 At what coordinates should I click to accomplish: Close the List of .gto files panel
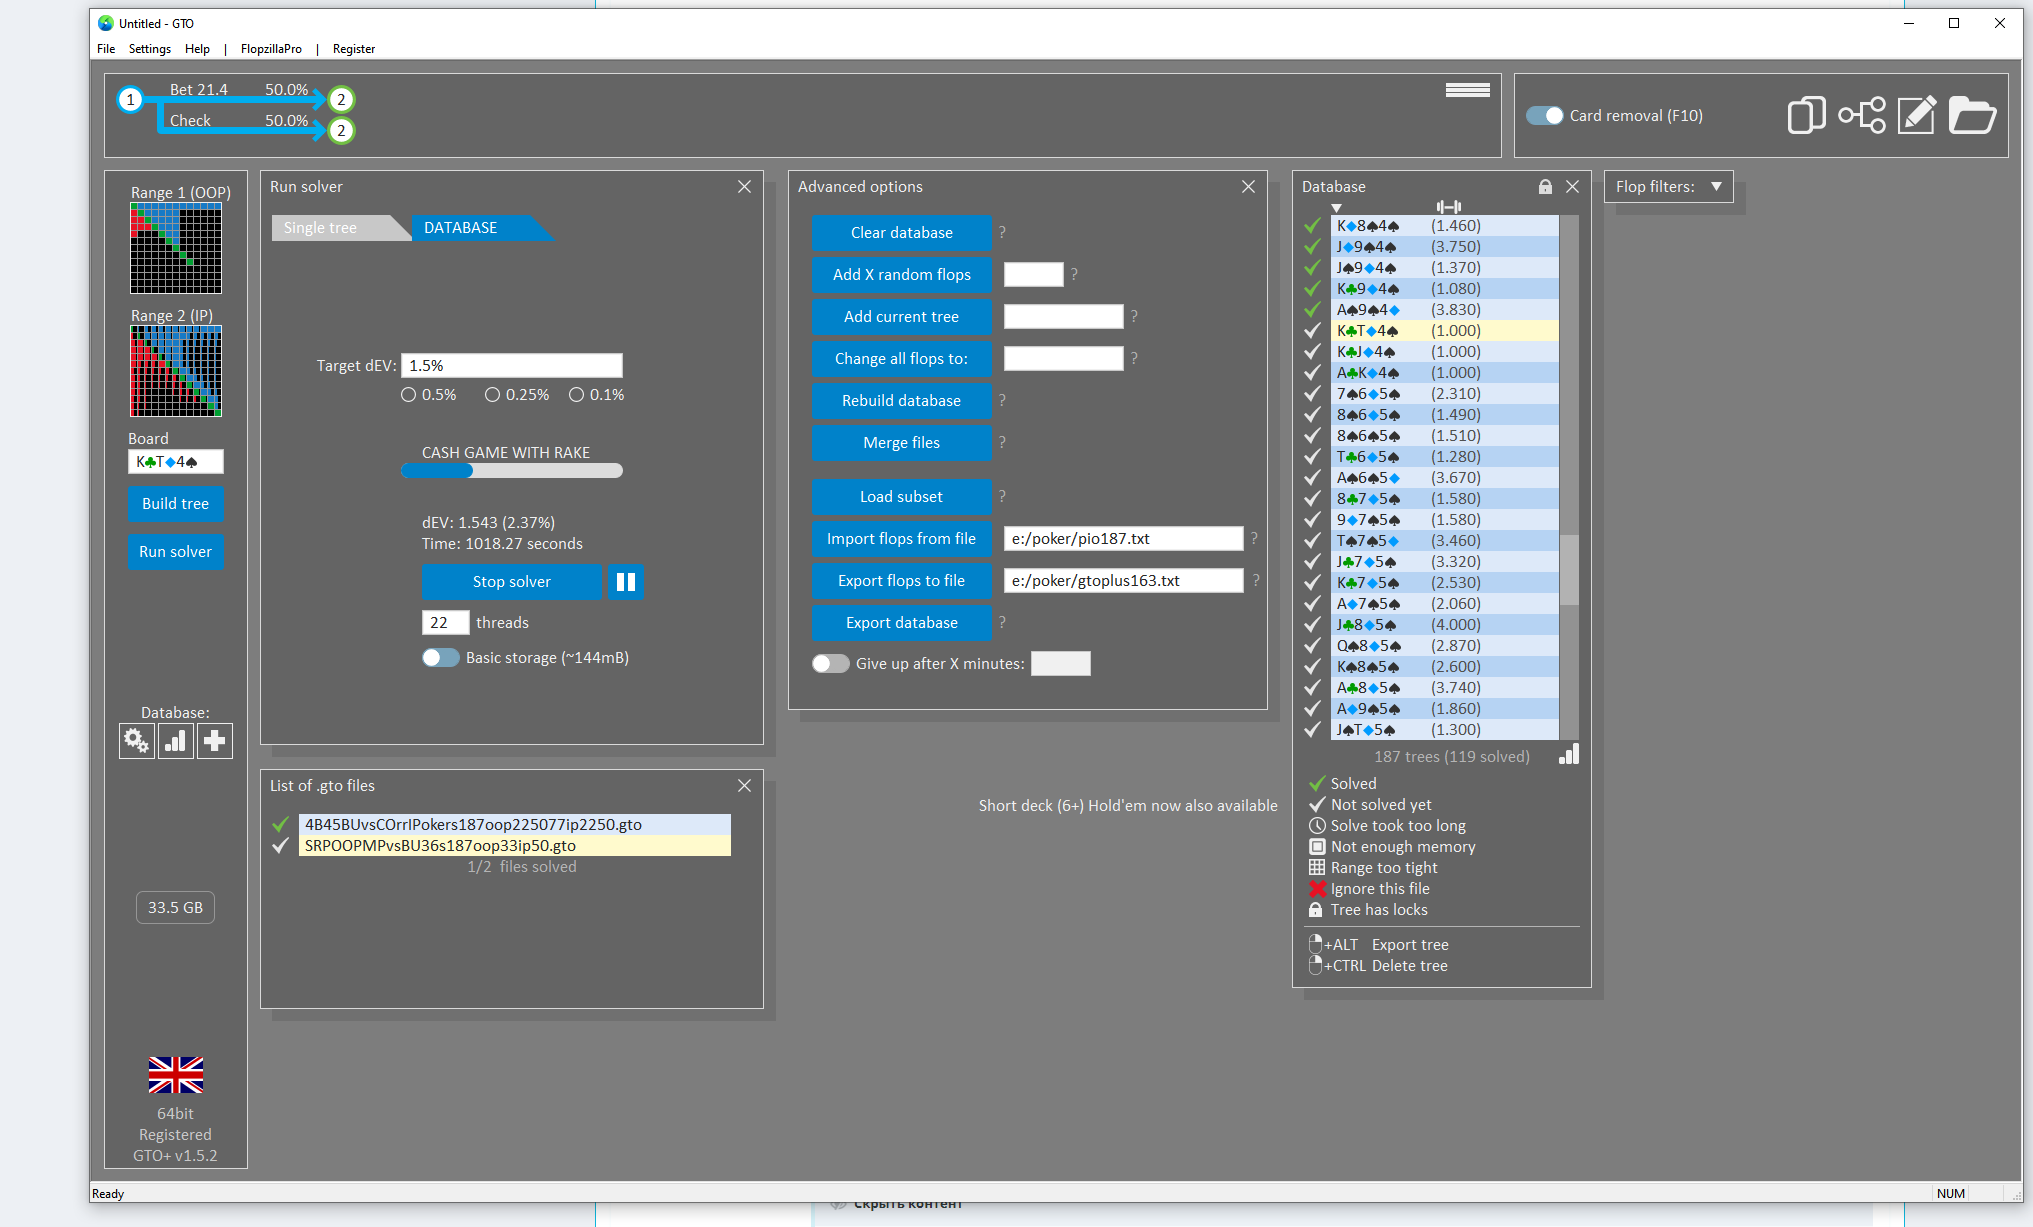coord(744,786)
